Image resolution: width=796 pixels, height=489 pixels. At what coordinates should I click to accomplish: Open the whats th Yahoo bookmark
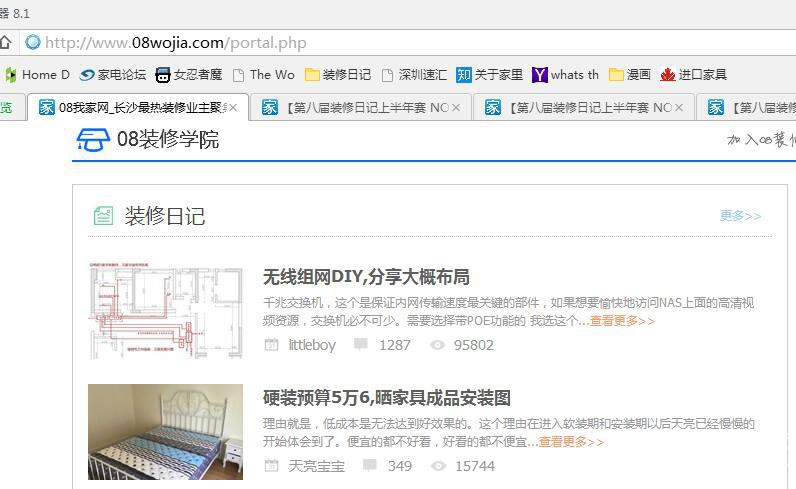click(x=565, y=74)
